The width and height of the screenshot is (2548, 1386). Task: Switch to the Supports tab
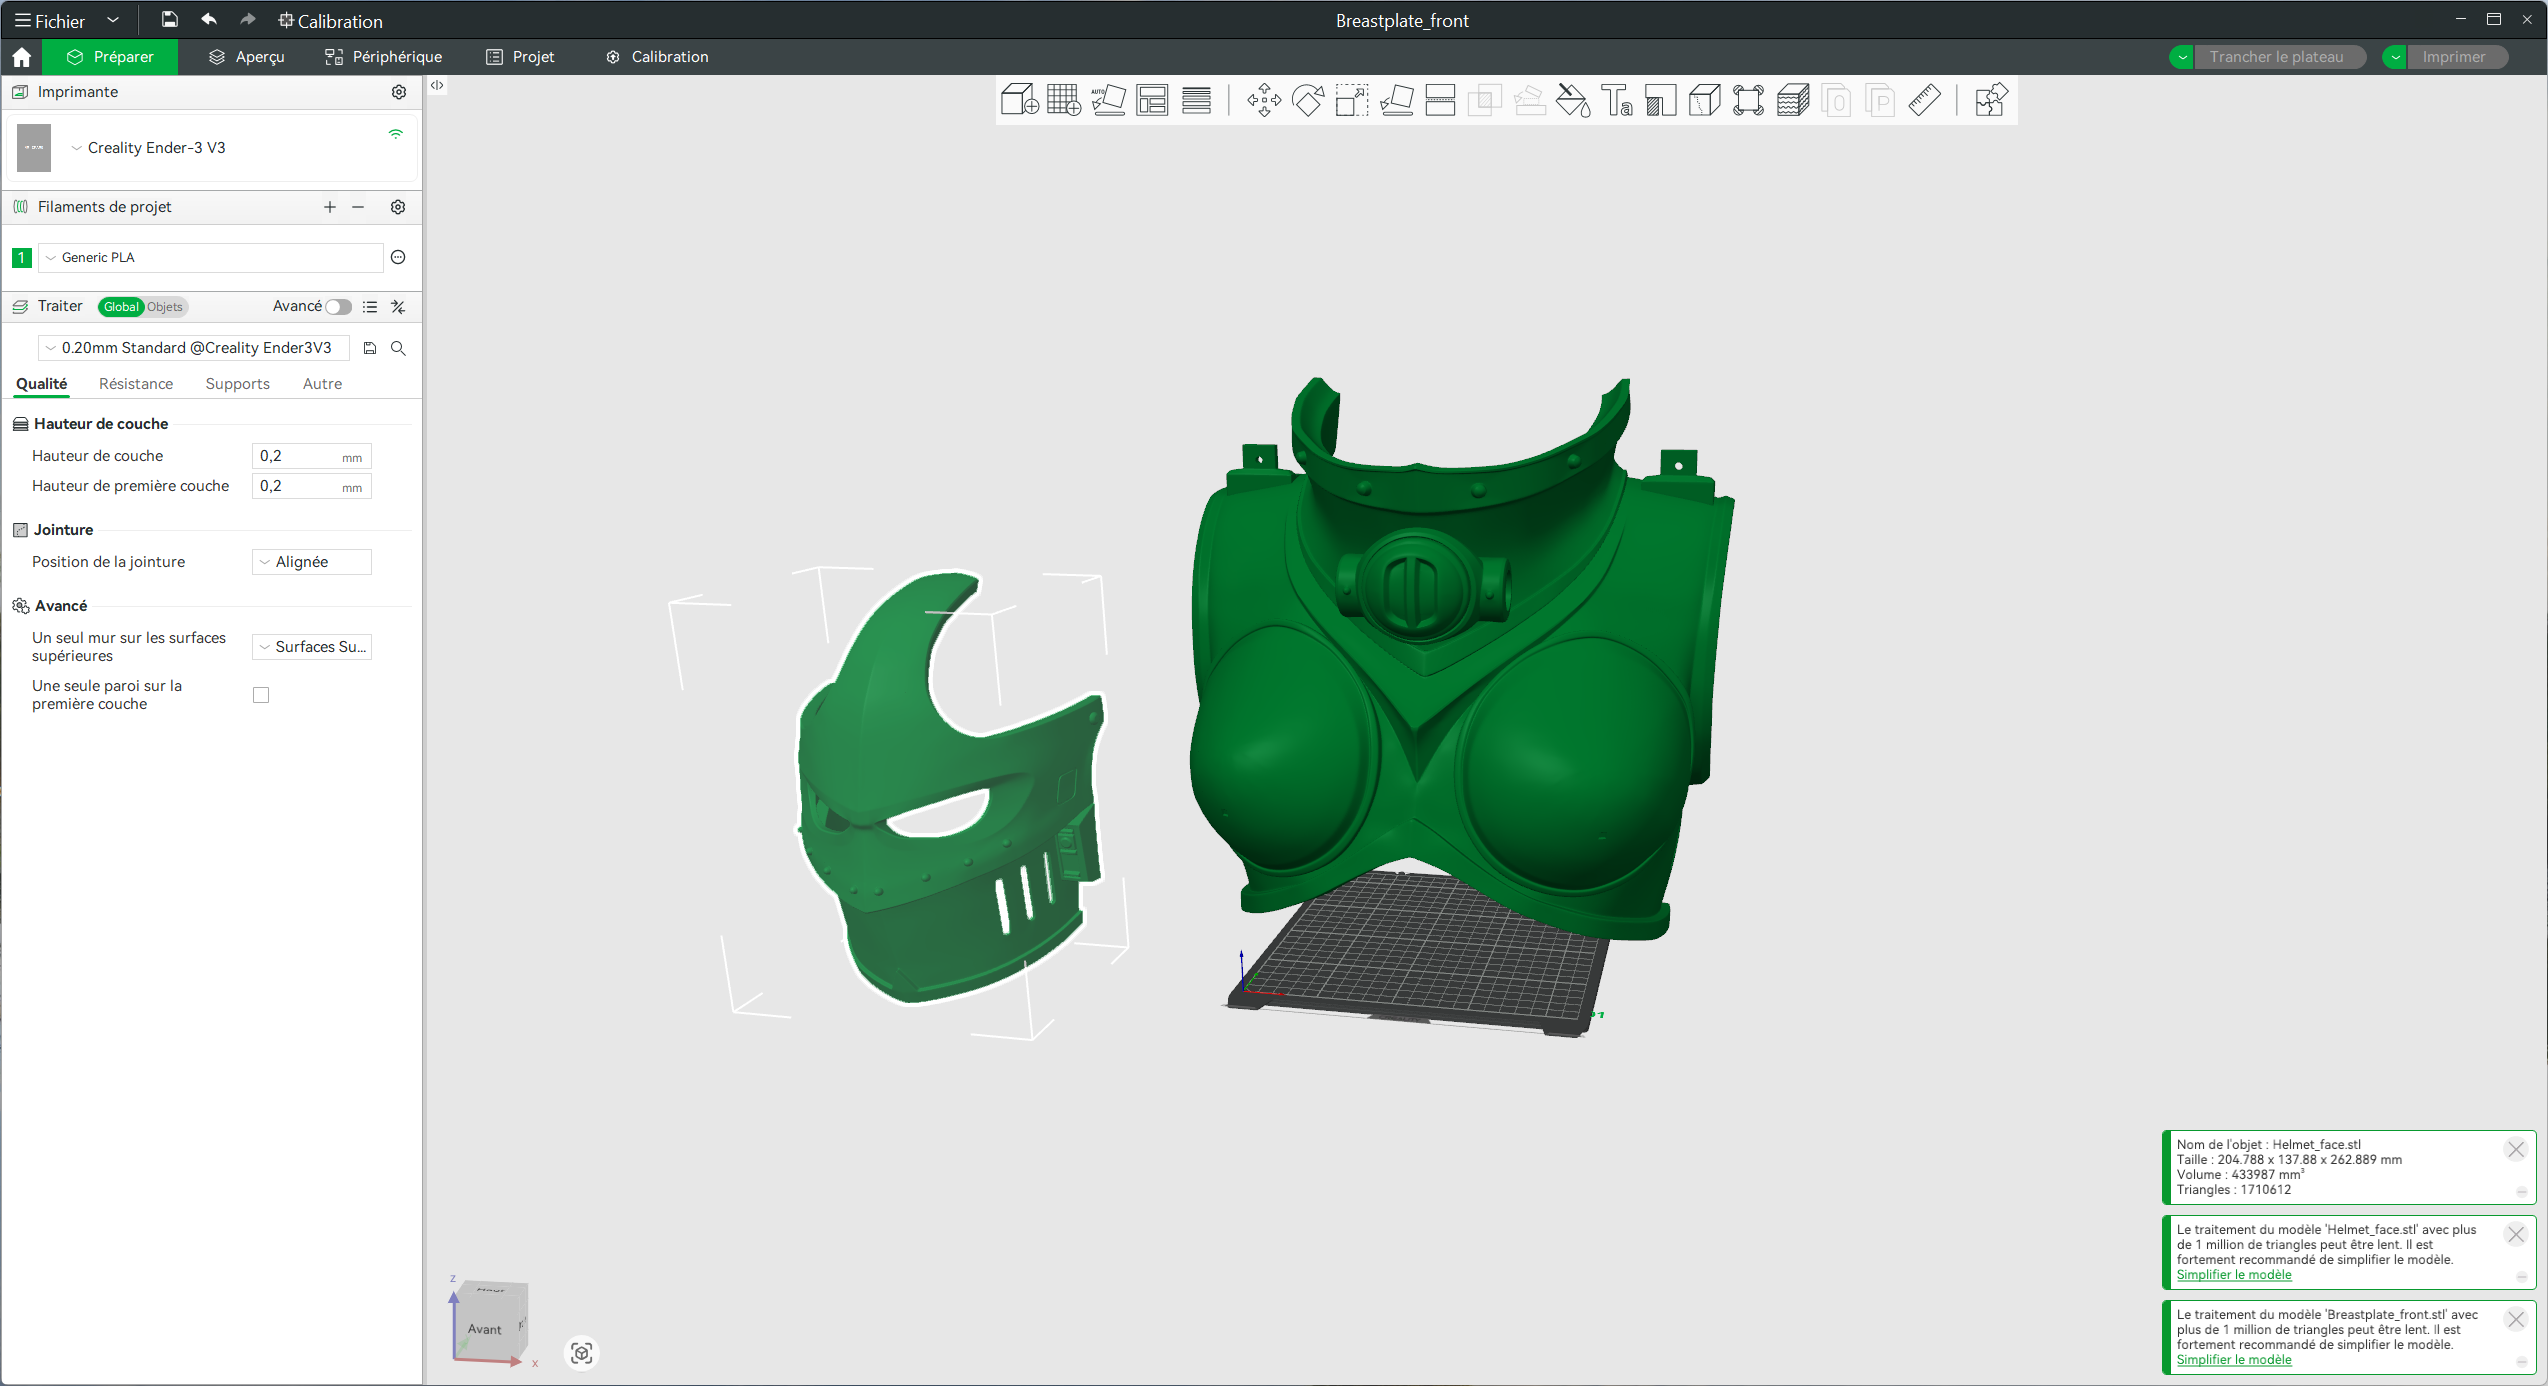(x=237, y=384)
